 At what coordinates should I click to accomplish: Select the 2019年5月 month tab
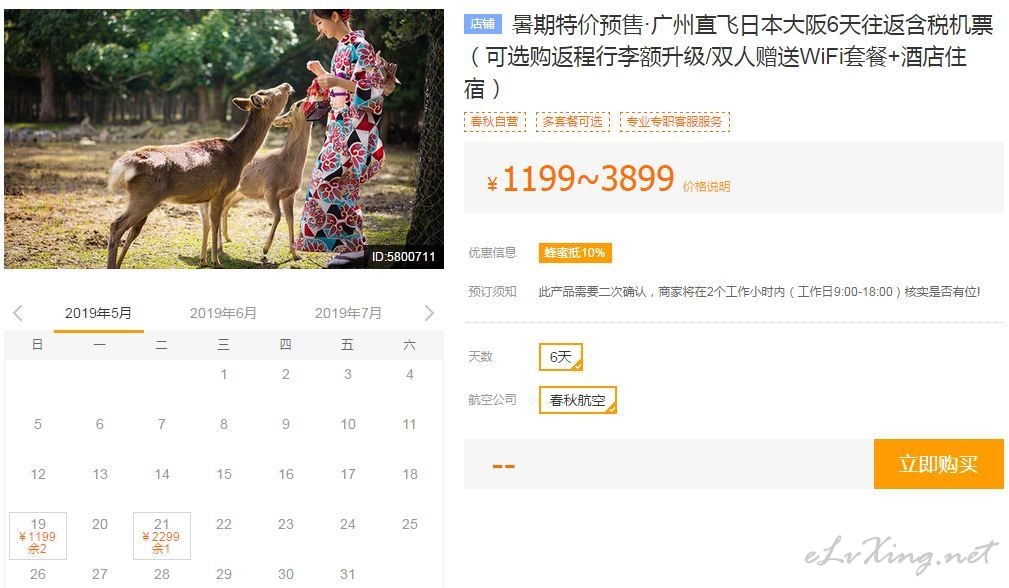98,313
